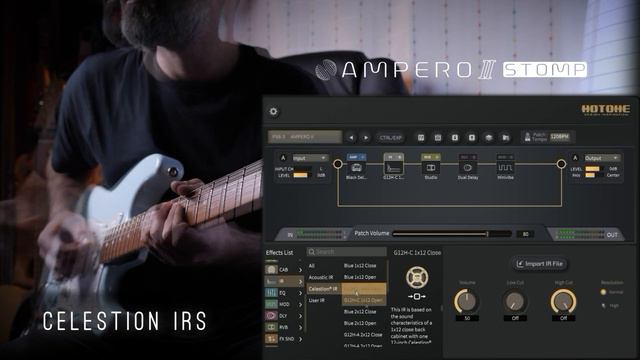Viewport: 640px width, 360px height.
Task: Select the Dual Delay block icon
Action: (x=468, y=168)
